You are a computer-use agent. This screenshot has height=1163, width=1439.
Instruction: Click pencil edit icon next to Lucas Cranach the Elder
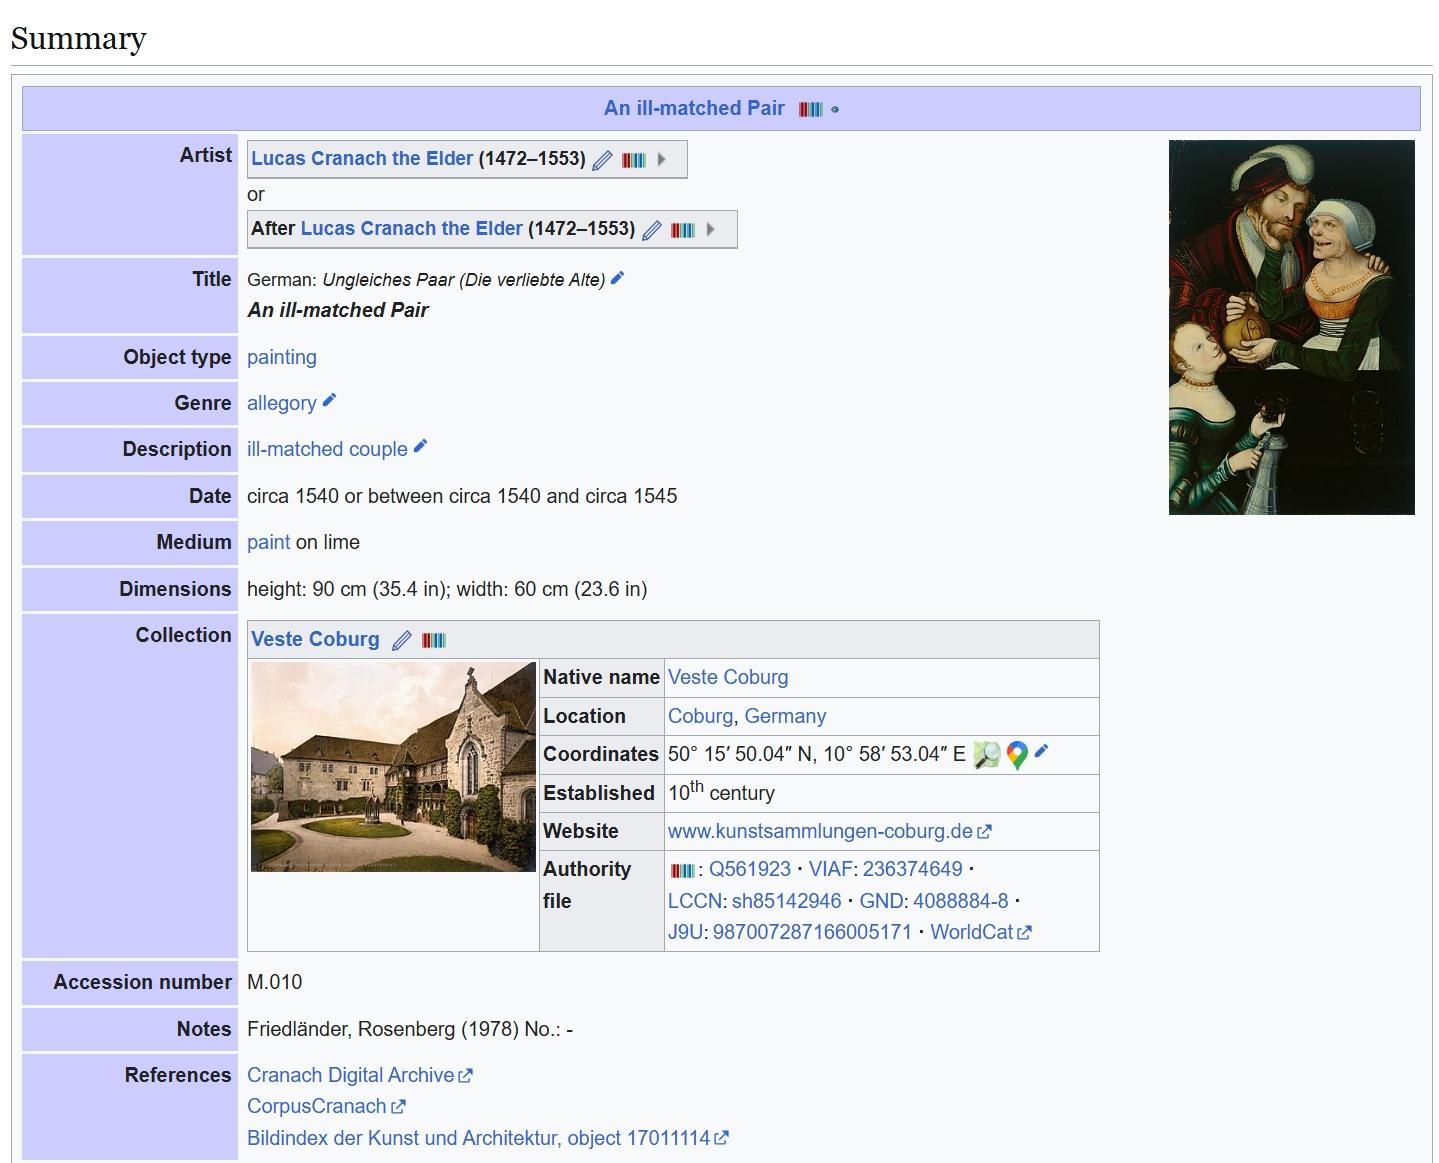(x=602, y=160)
